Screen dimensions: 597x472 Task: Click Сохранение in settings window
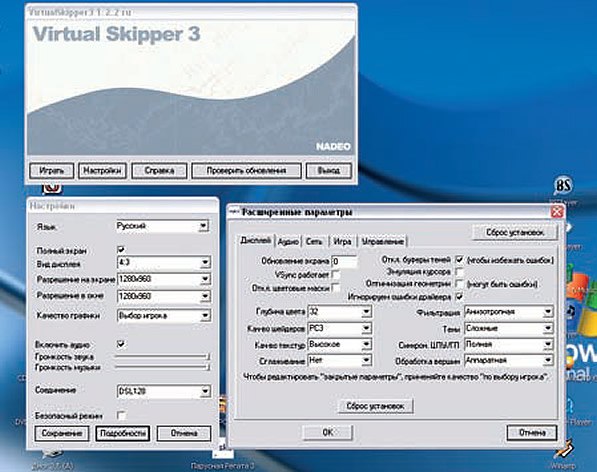pos(62,433)
